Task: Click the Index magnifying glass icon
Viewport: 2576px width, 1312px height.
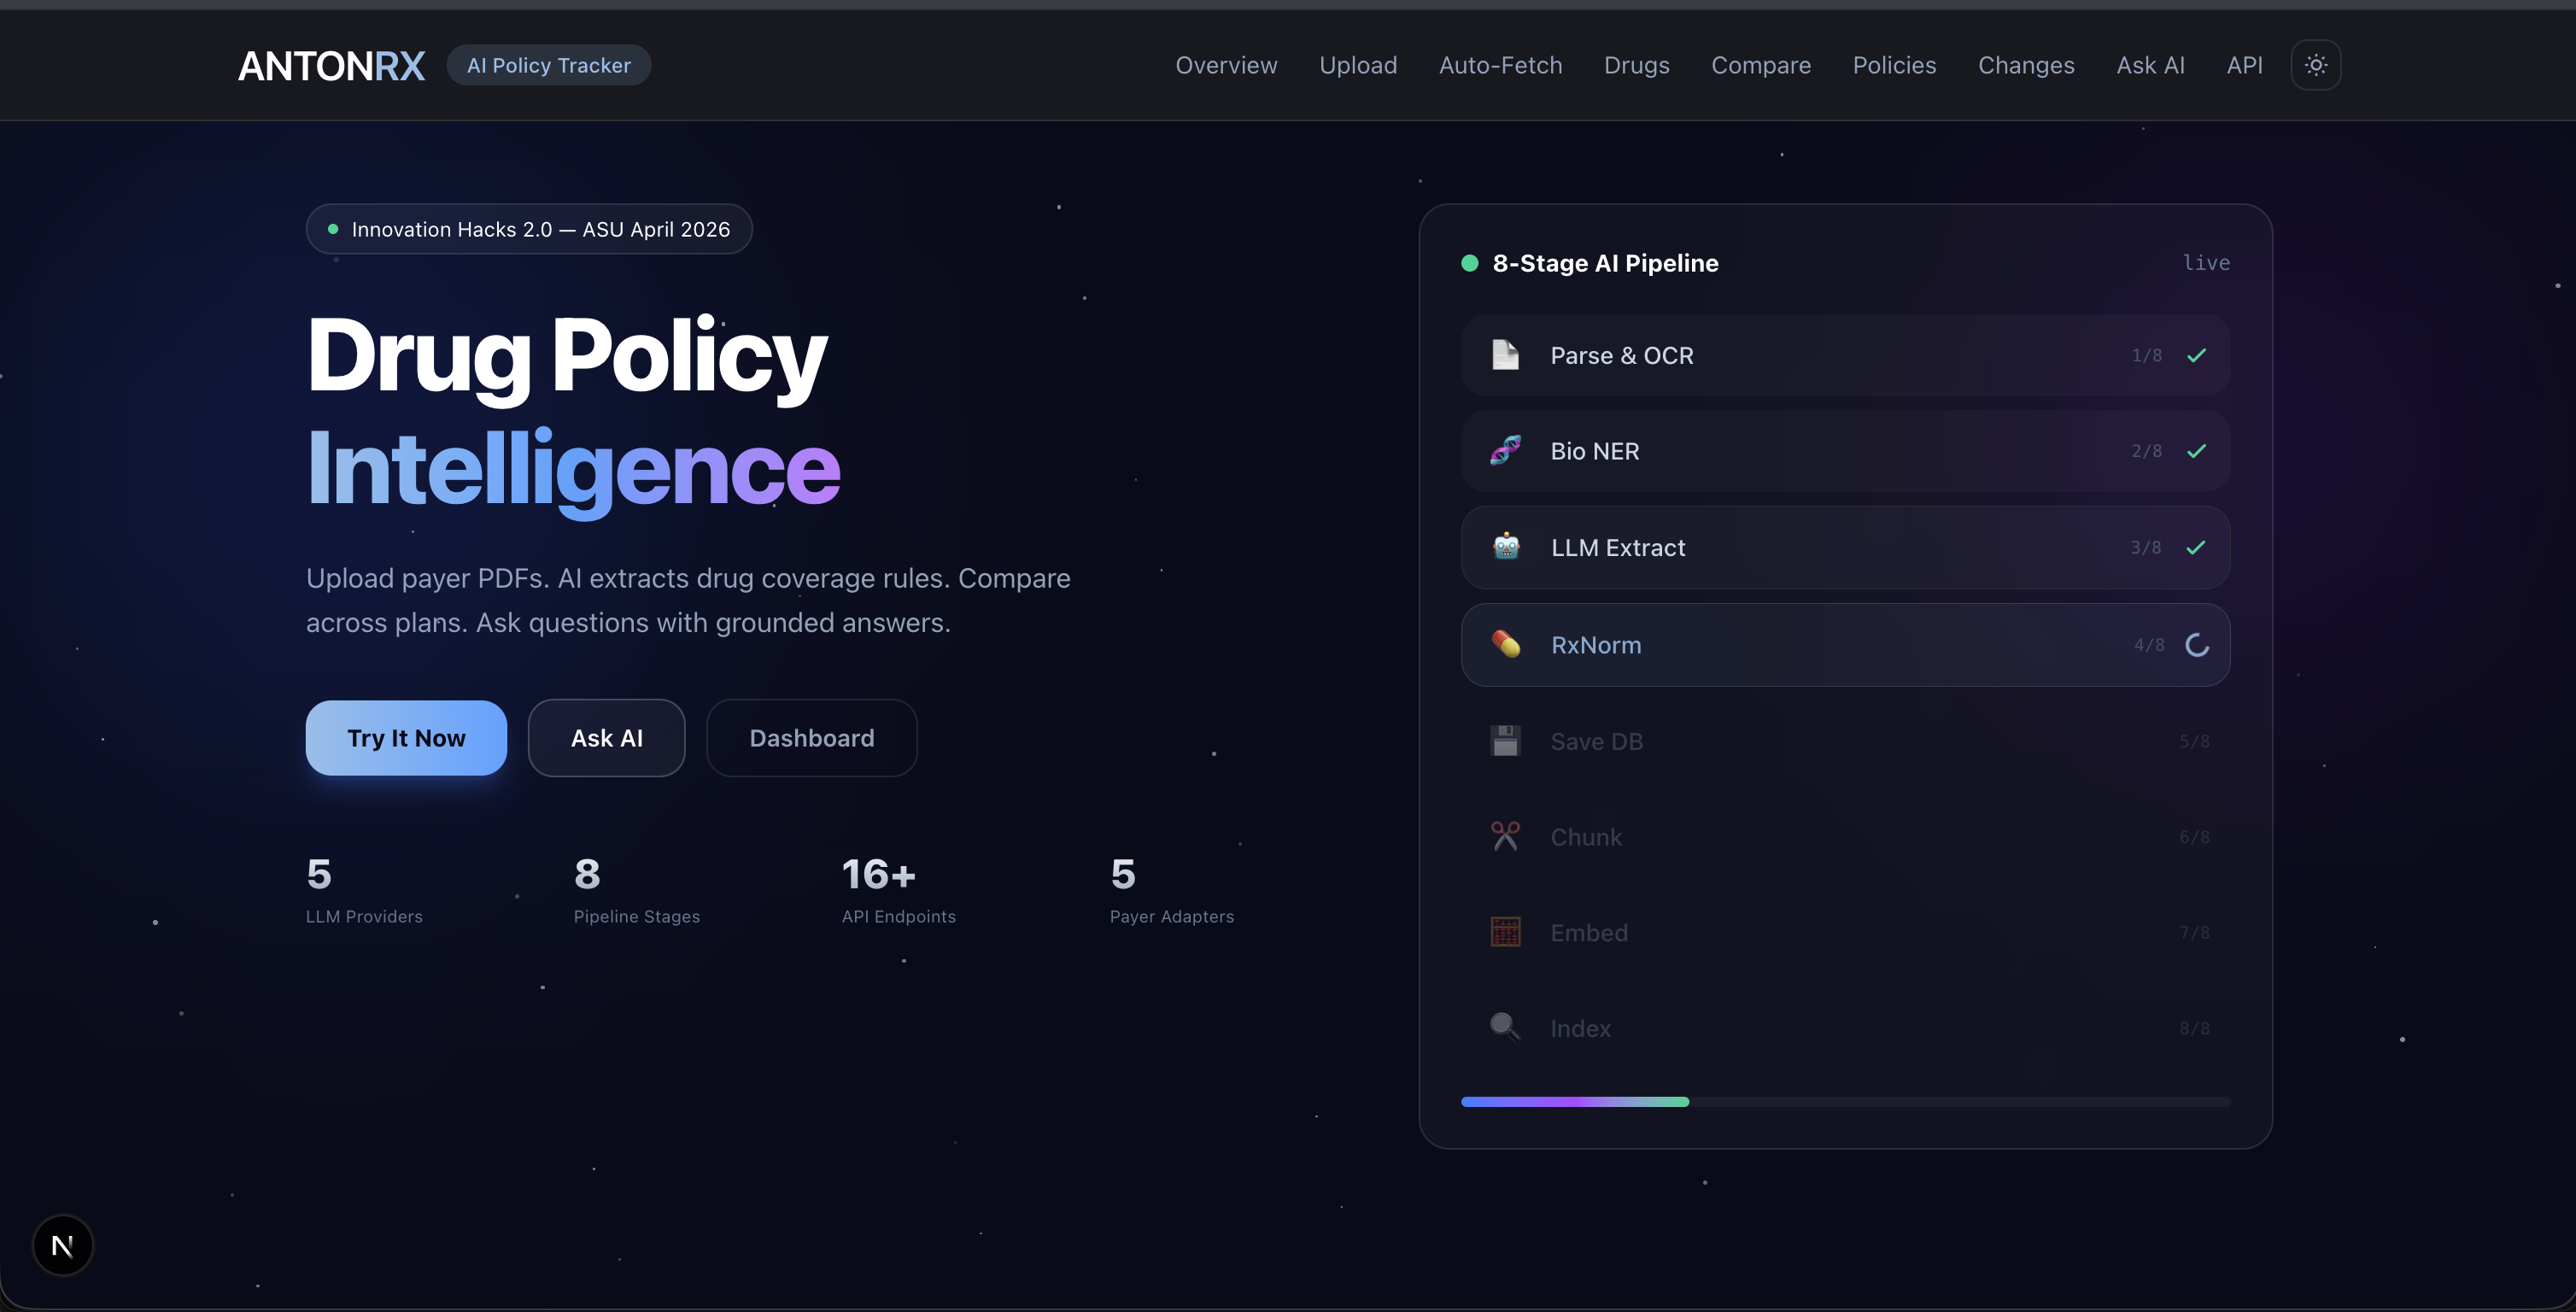Action: (1505, 1027)
